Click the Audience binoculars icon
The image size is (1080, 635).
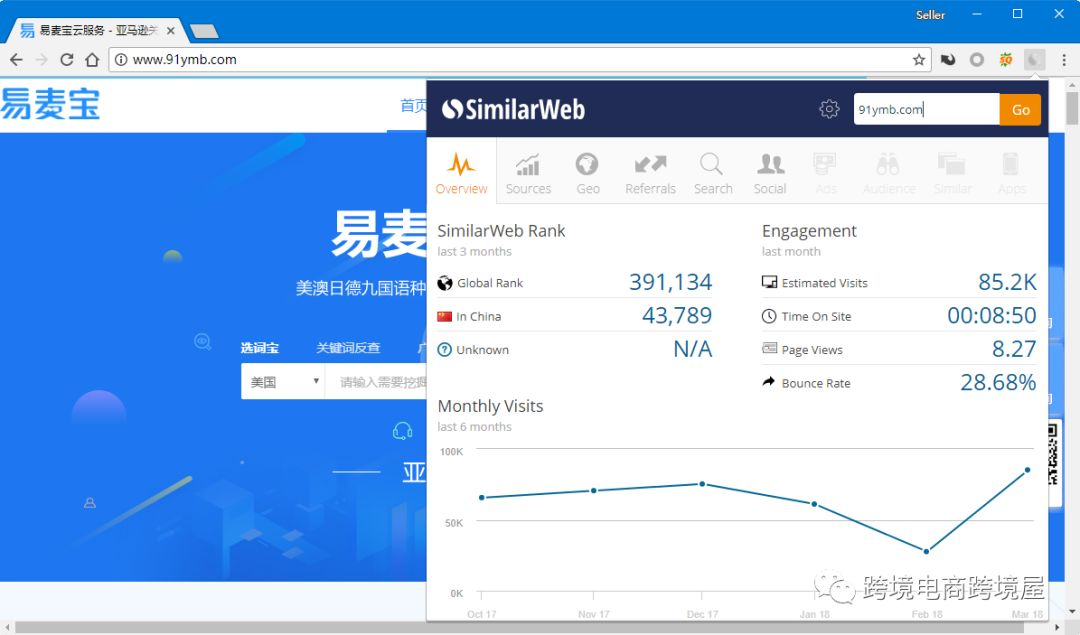coord(889,165)
